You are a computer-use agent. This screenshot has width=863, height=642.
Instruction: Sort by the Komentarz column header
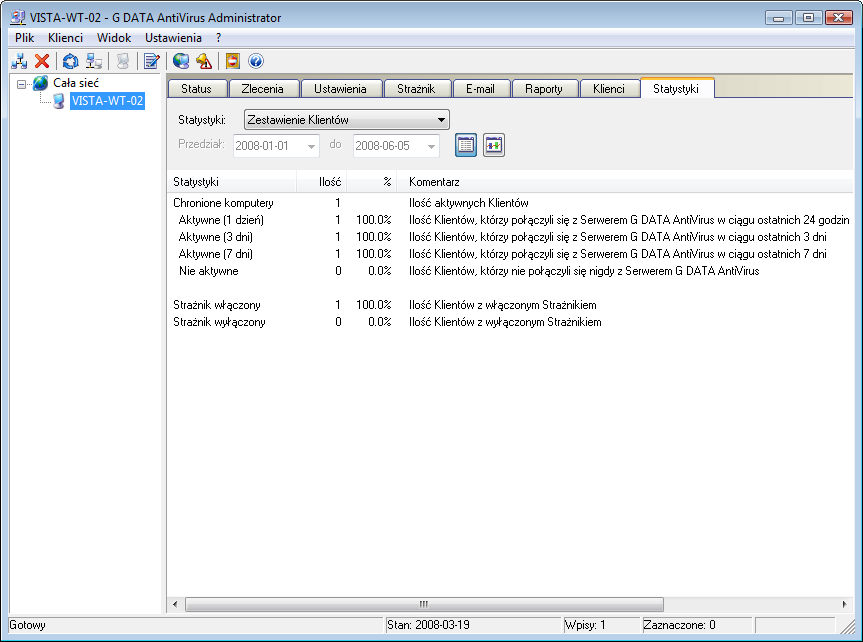pyautogui.click(x=625, y=182)
